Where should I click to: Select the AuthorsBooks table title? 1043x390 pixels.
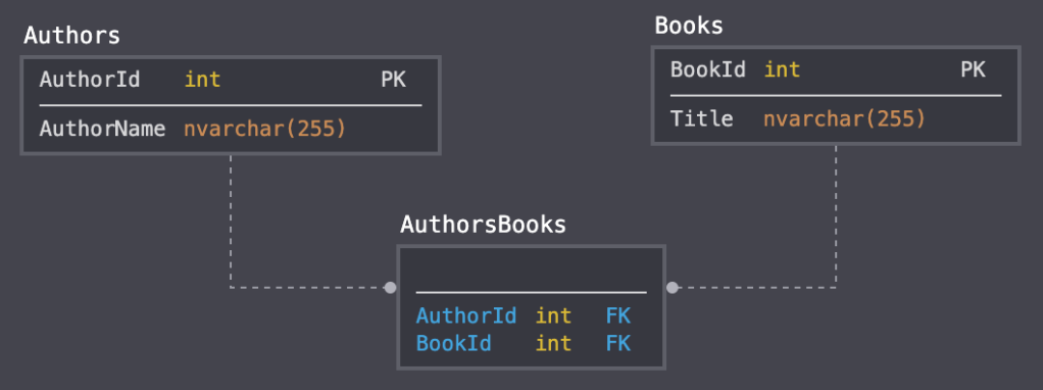click(x=483, y=225)
